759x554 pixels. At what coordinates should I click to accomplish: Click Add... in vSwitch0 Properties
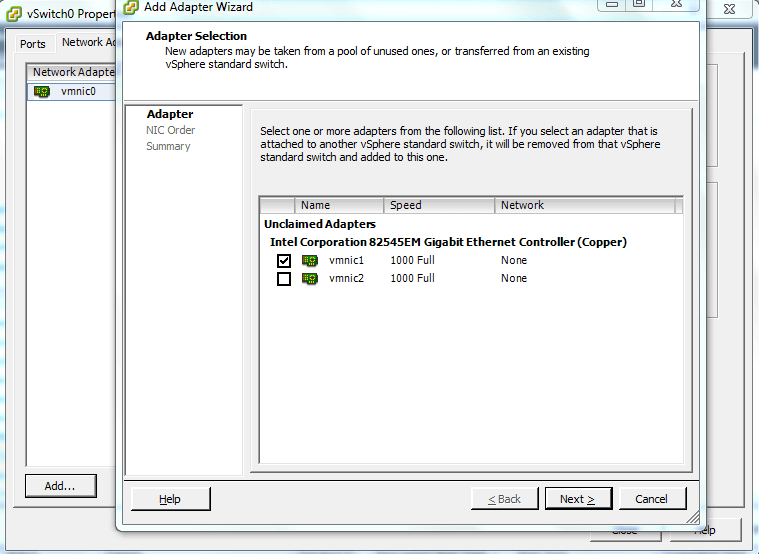tap(61, 486)
